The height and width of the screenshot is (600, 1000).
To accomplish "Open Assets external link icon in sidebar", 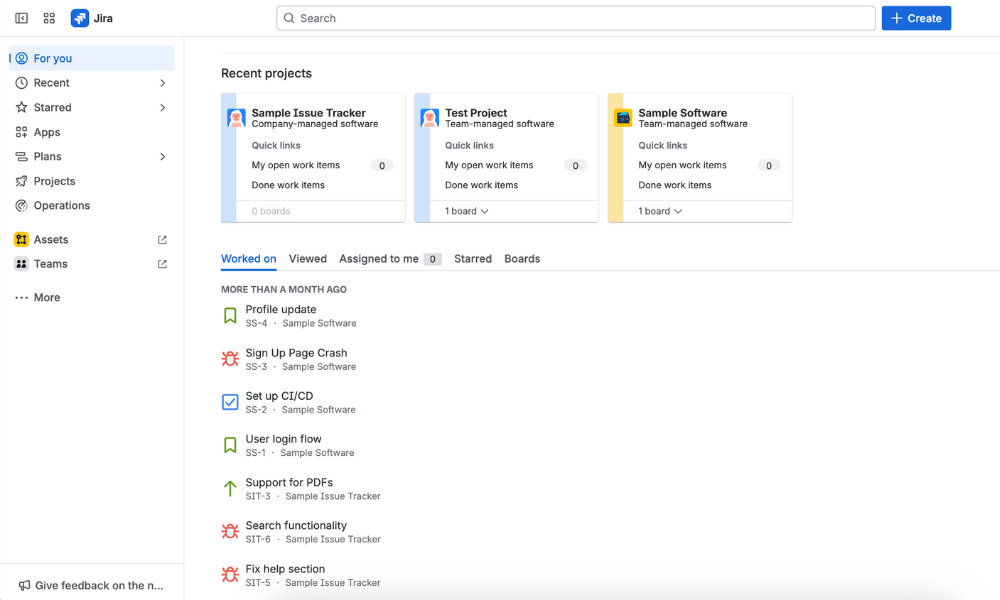I will (x=163, y=240).
